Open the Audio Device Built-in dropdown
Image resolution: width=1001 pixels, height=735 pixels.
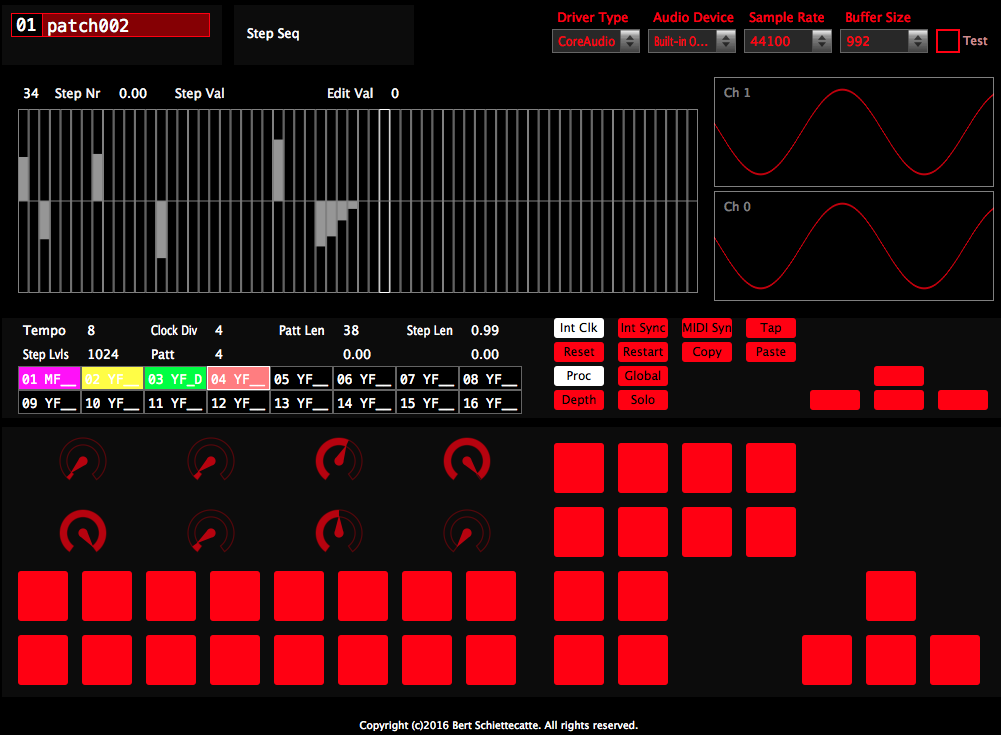(691, 42)
